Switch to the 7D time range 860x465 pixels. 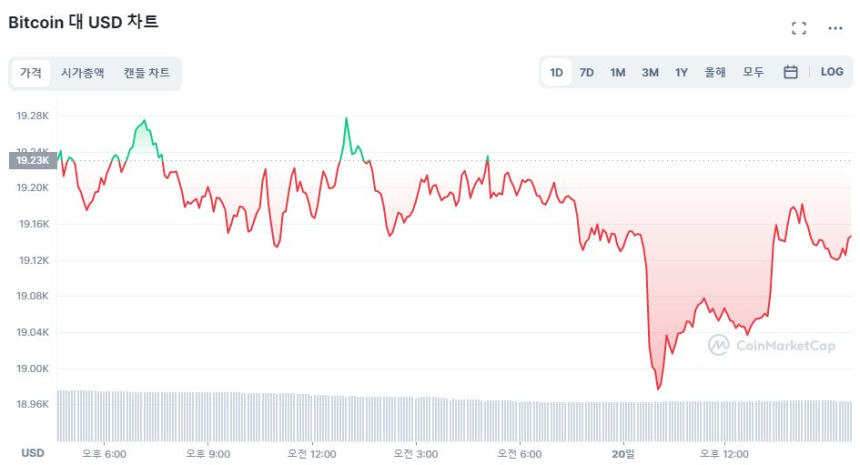[x=587, y=72]
